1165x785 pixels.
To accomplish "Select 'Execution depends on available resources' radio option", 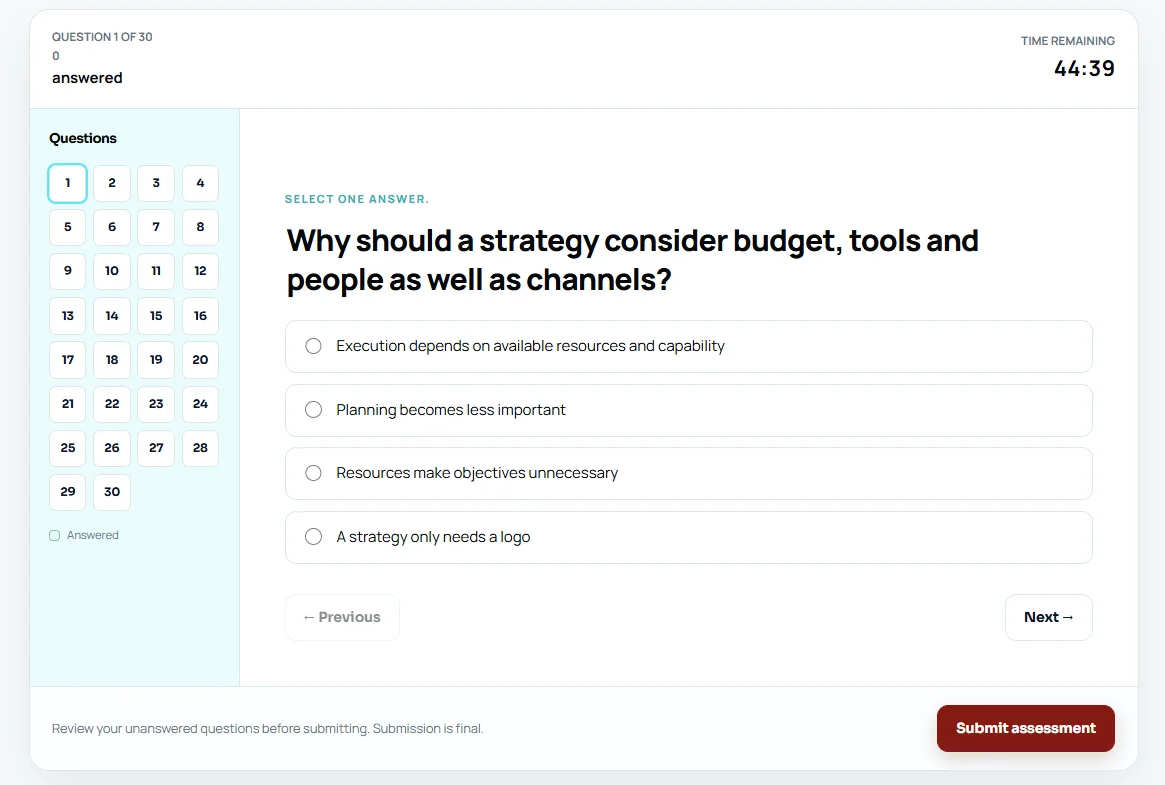I will pyautogui.click(x=688, y=346).
